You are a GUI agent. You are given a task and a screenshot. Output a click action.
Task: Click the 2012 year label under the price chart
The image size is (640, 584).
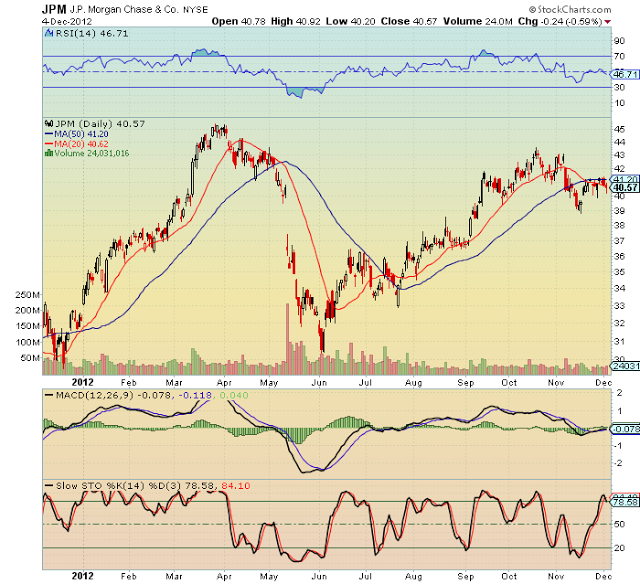[x=82, y=382]
